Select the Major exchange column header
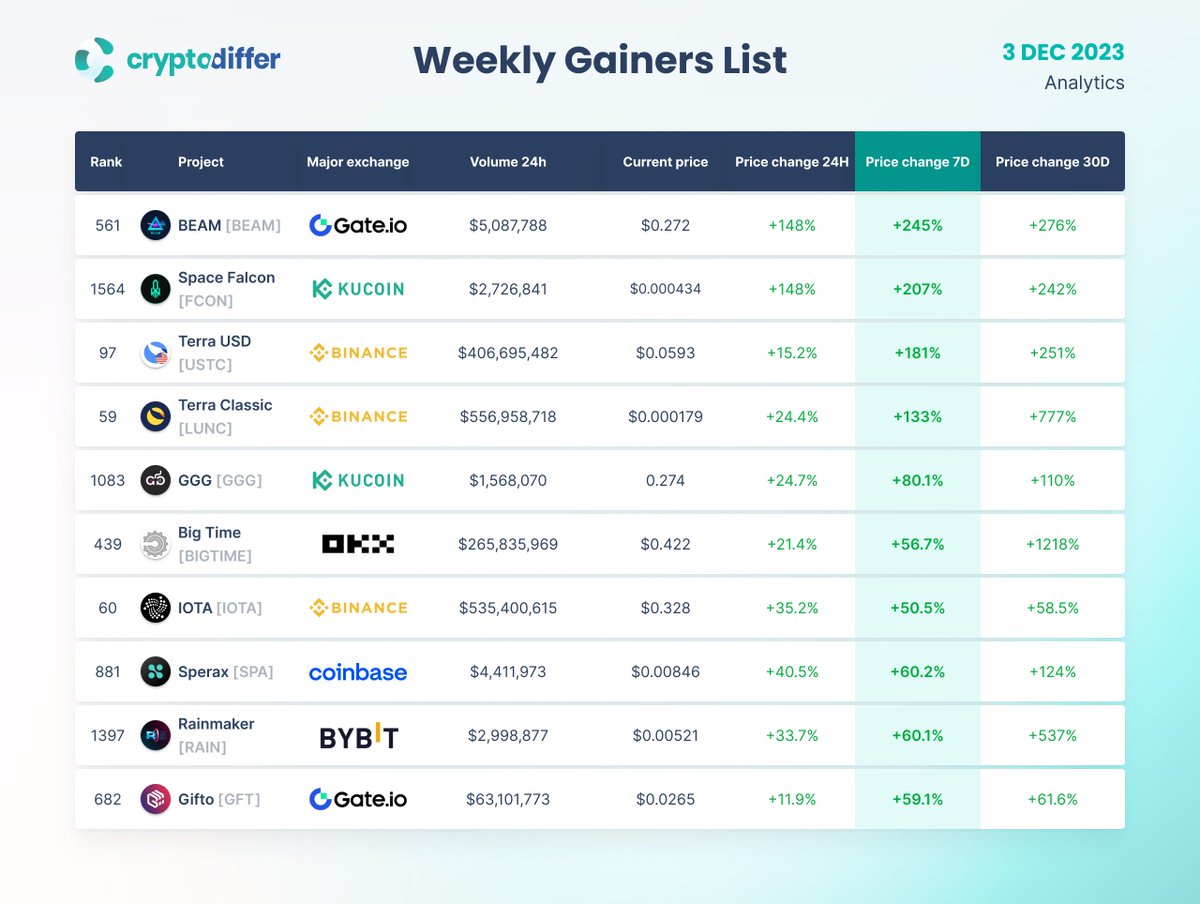 coord(358,161)
